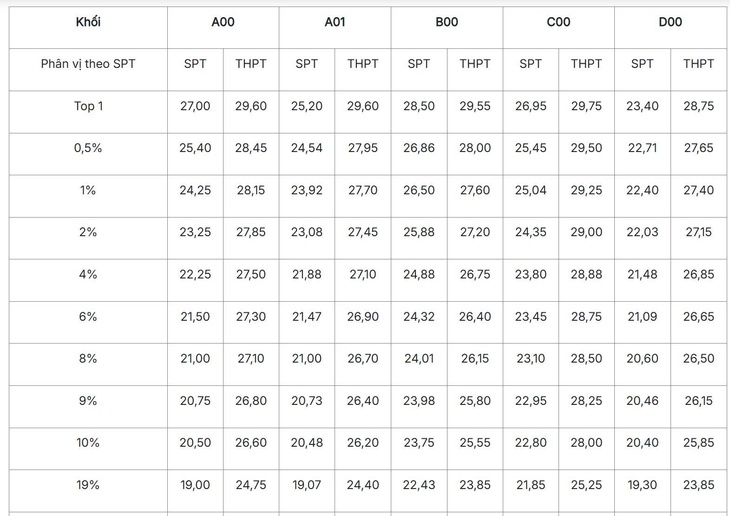This screenshot has width=730, height=516.
Task: Select the D00 column header
Action: tap(670, 27)
